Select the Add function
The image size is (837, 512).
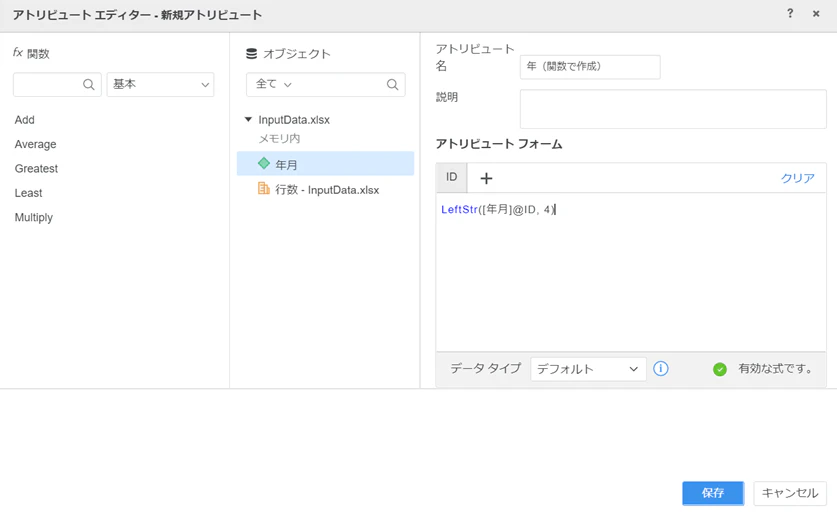(25, 120)
